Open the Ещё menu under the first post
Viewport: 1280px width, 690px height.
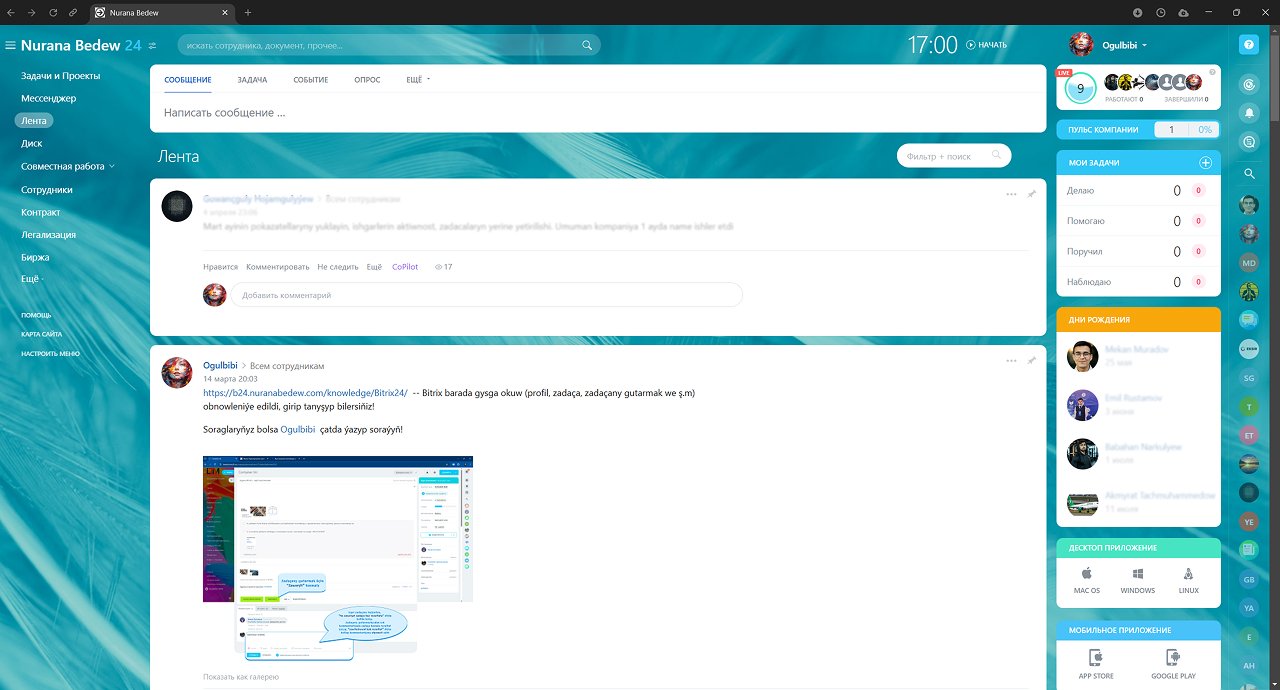[374, 267]
